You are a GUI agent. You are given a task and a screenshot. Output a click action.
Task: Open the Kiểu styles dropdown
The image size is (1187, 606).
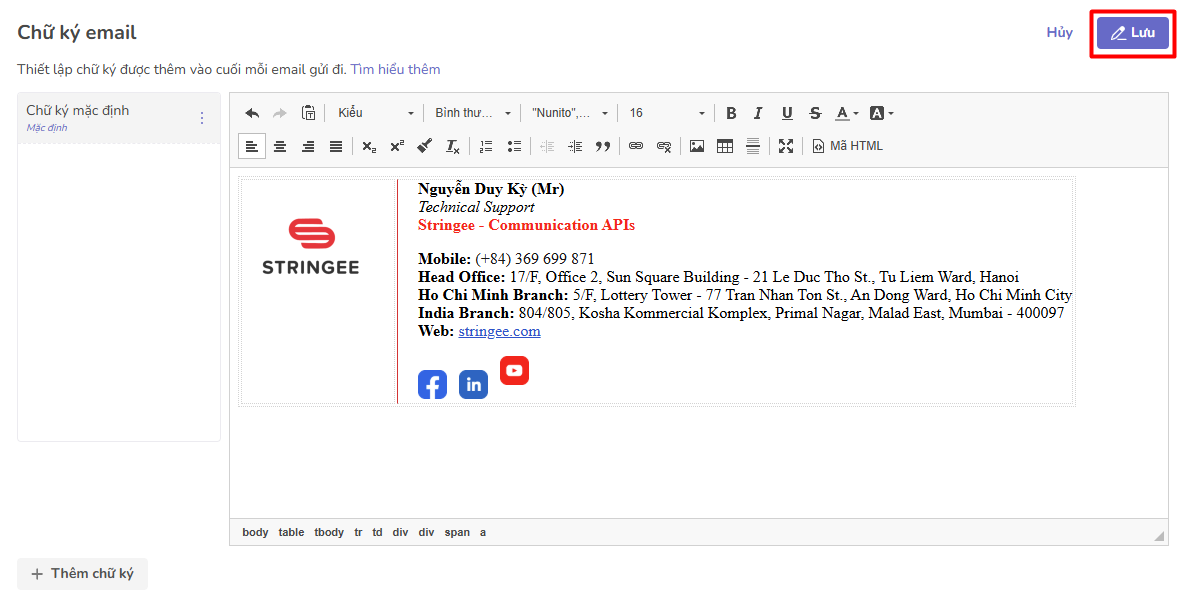tap(375, 113)
